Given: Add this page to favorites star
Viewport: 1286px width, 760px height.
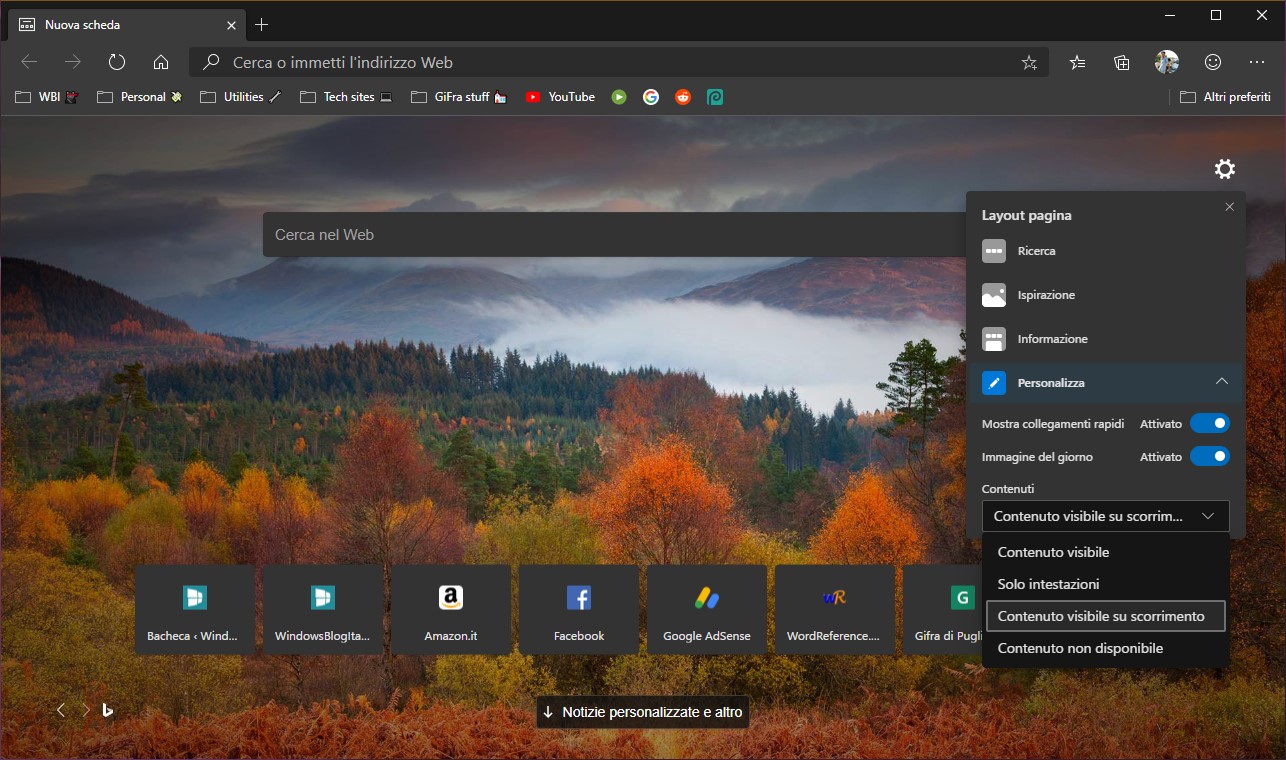Looking at the screenshot, I should click(x=1029, y=62).
